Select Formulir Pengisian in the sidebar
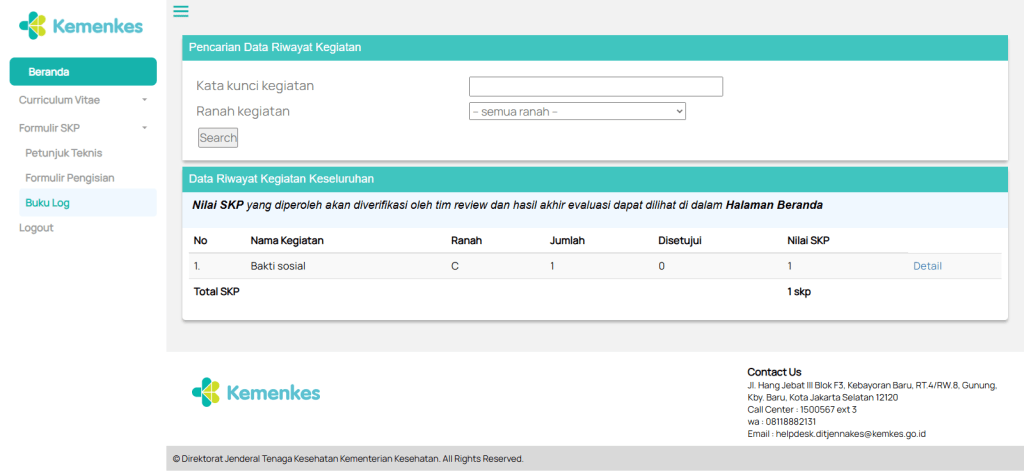1024x472 pixels. click(70, 178)
